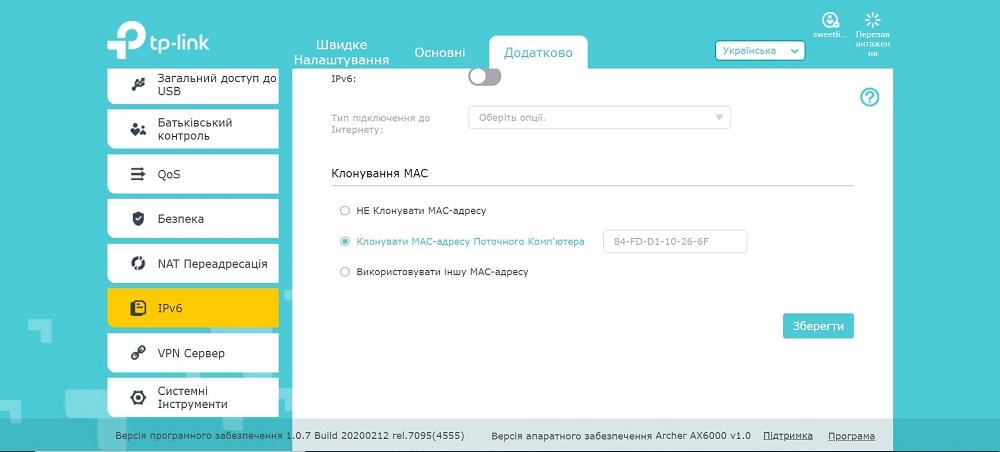Enable the IPv6 toggle switch
Image resolution: width=1000 pixels, height=452 pixels.
pyautogui.click(x=485, y=77)
